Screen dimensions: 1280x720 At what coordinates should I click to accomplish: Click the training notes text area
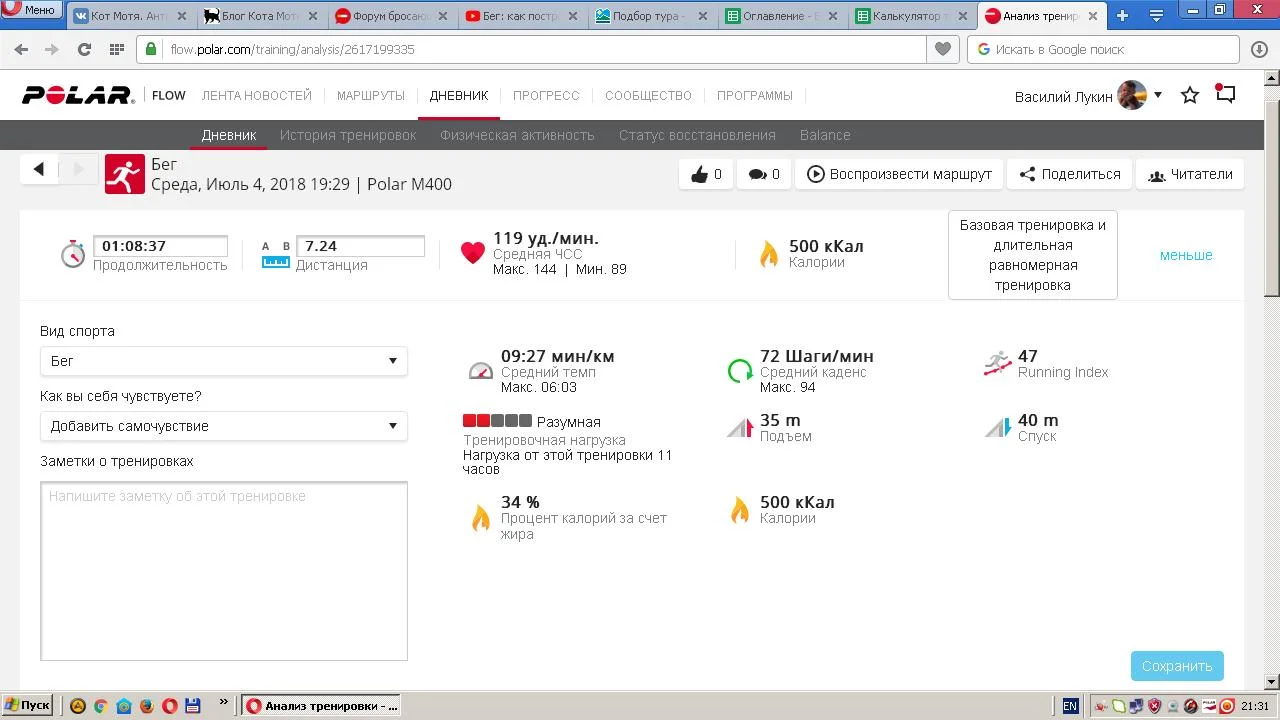pos(224,571)
